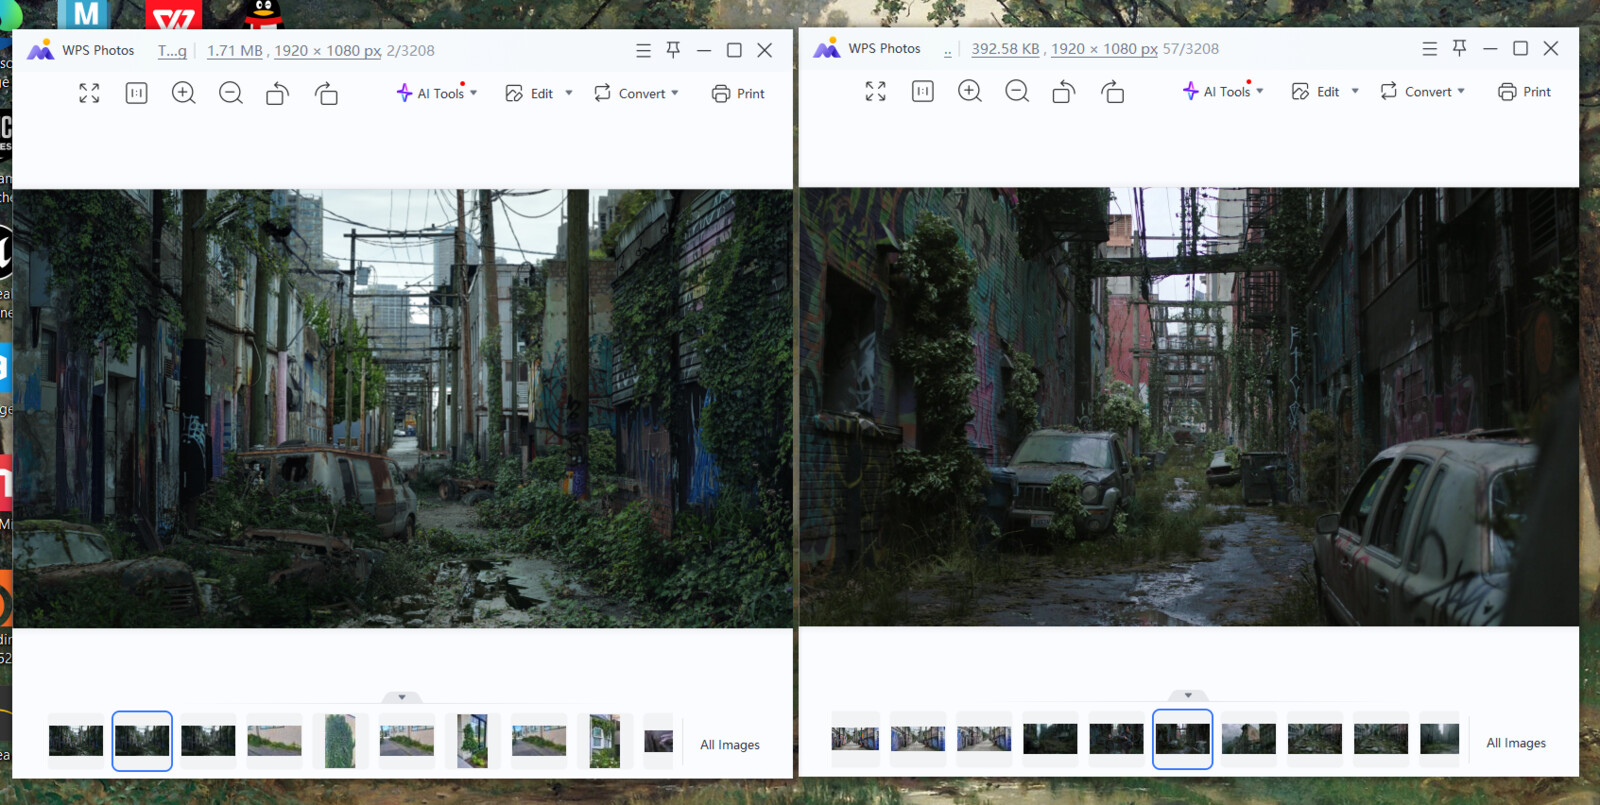
Task: Open Convert dropdown in right window
Action: (x=1422, y=91)
